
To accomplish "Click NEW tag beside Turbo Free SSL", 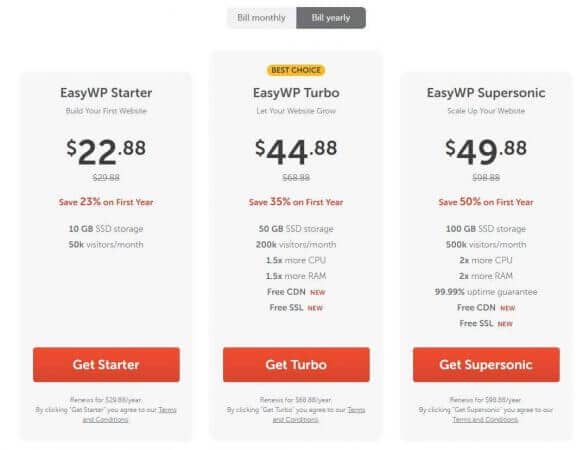I will [315, 308].
